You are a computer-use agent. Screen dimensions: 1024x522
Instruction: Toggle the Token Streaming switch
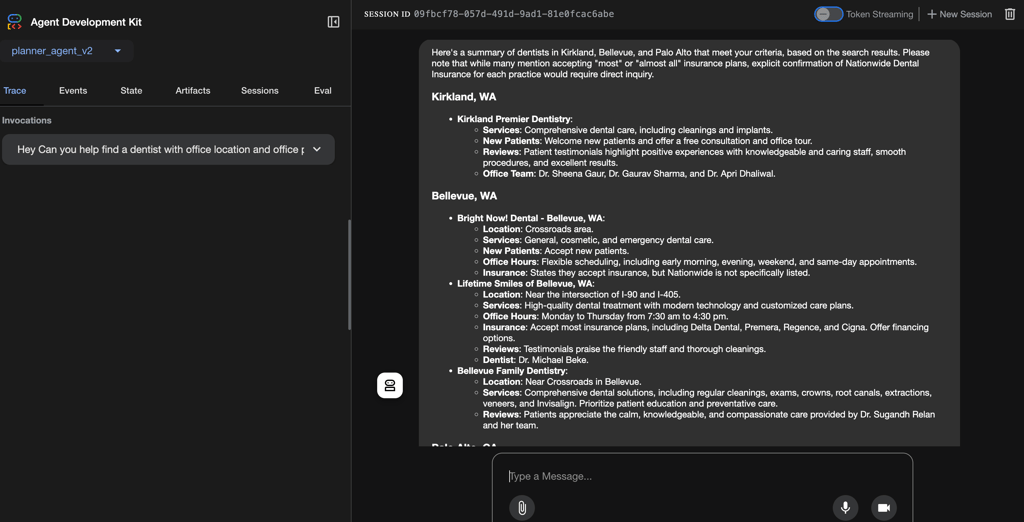[828, 14]
